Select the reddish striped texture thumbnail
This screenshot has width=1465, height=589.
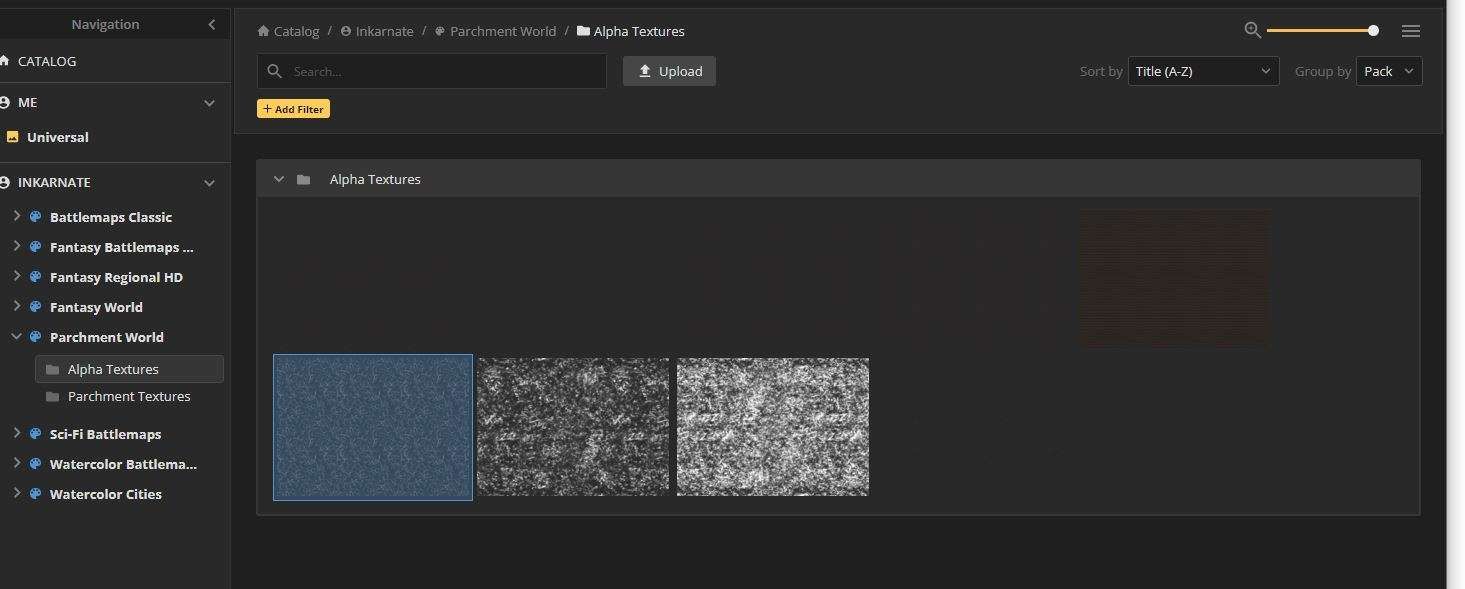pyautogui.click(x=1175, y=277)
